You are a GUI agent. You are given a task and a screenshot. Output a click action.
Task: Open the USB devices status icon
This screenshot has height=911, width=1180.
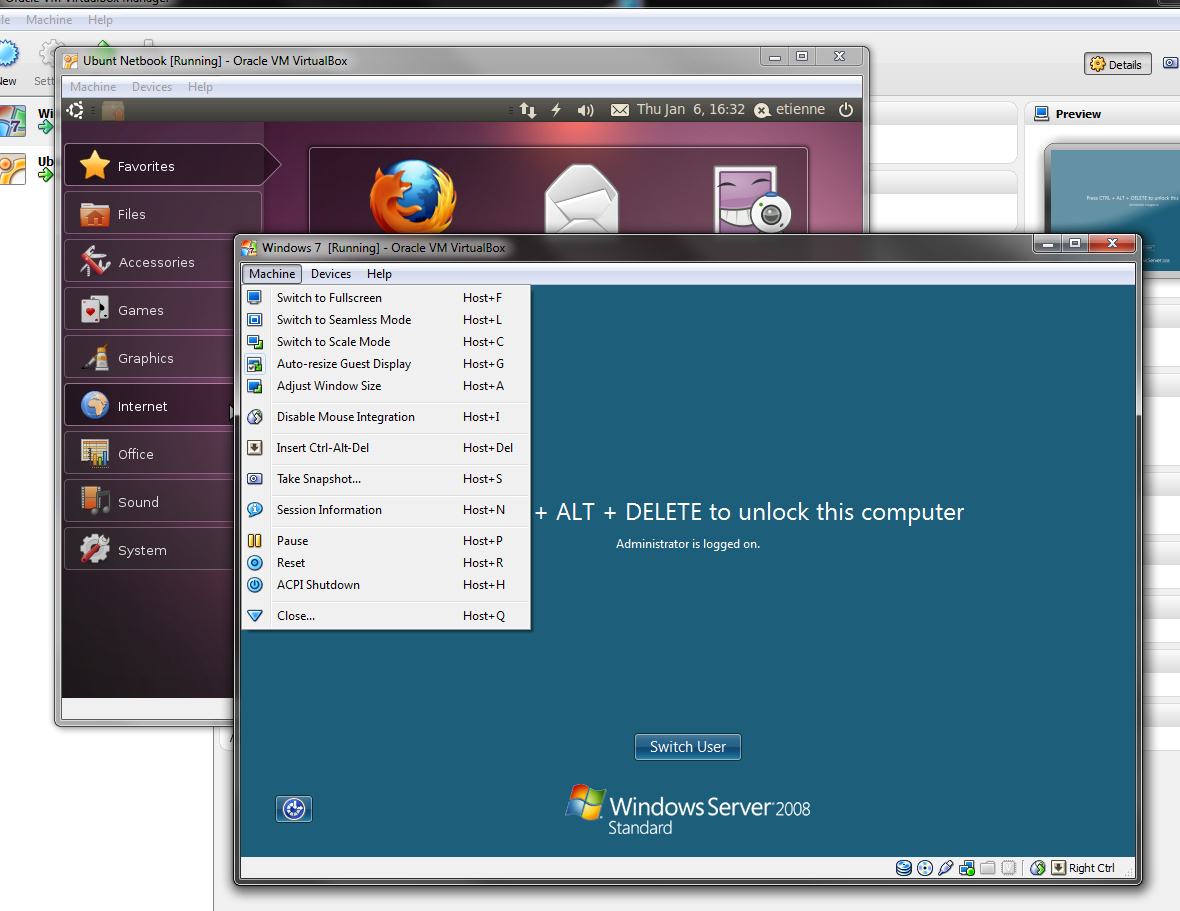point(946,868)
